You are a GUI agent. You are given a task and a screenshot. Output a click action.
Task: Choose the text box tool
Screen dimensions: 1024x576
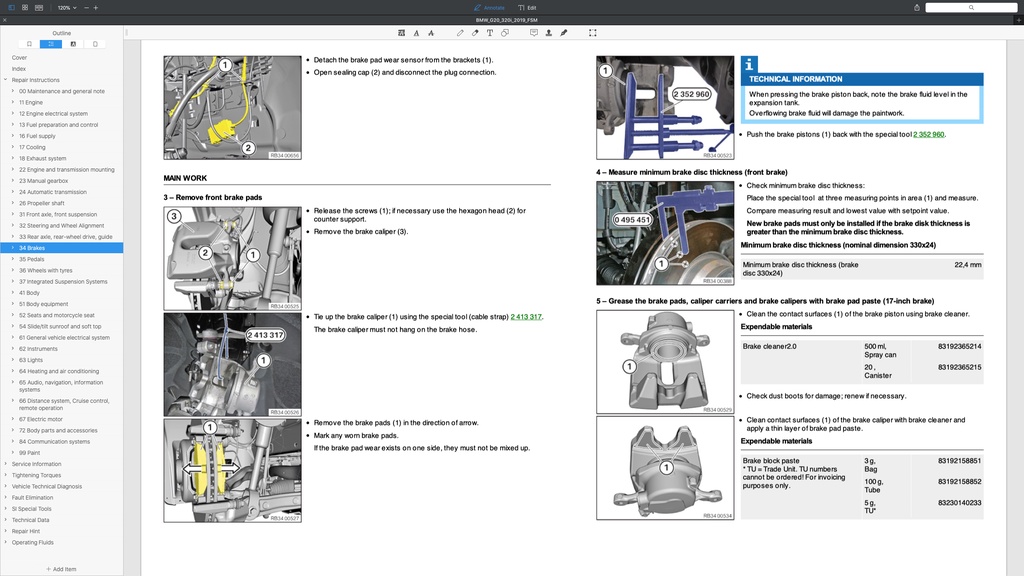coord(490,32)
